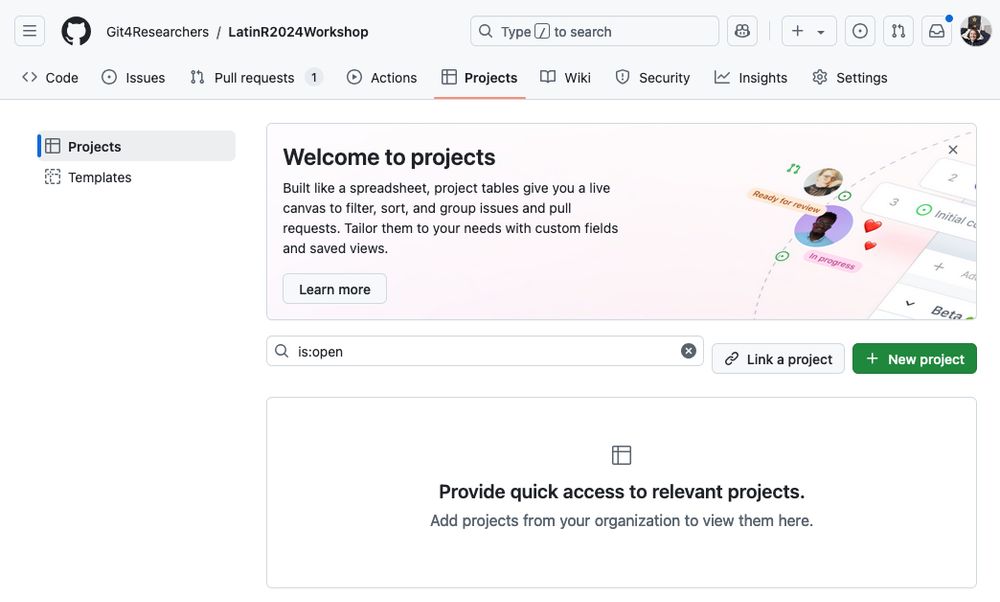Create a new project
The width and height of the screenshot is (1000, 602).
(914, 358)
